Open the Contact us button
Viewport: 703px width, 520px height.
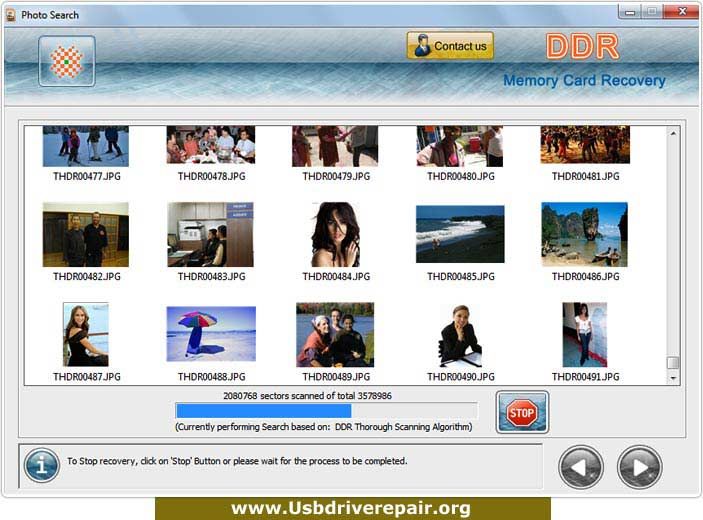click(x=450, y=46)
